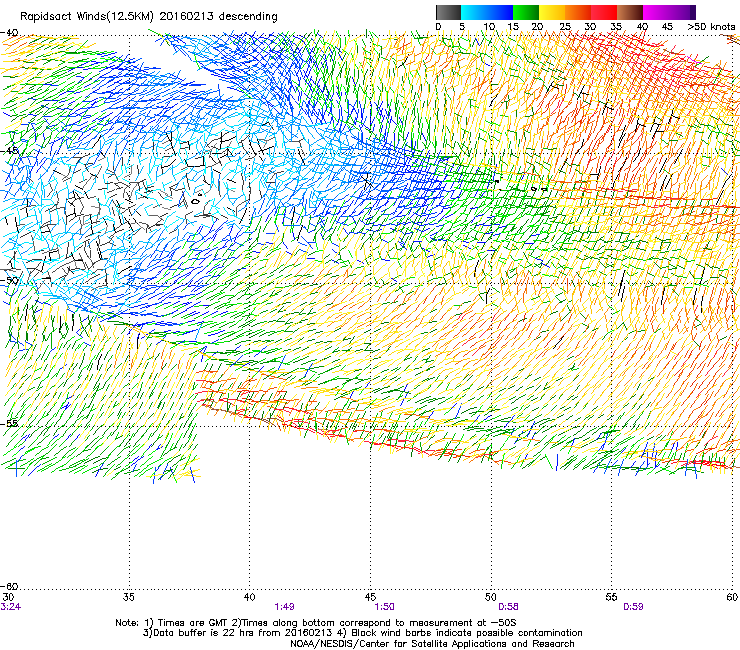
Task: Click the chart title 'Rapidsact Winds(12.5KM) 20160213 descending'
Action: 149,17
